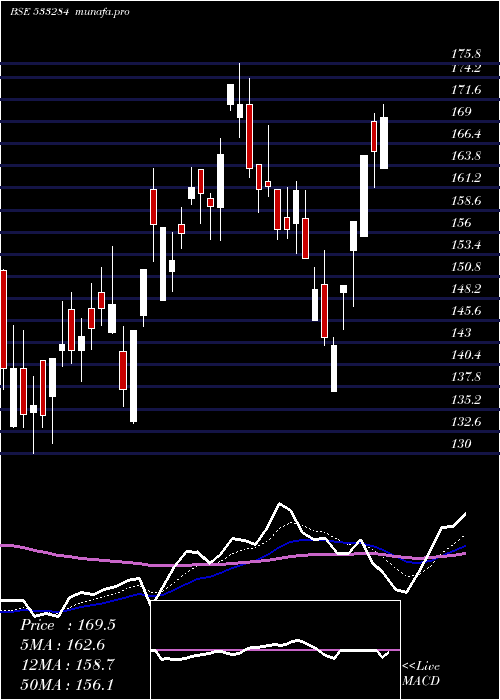Select the 161.2 price axis label
The width and height of the screenshot is (500, 700).
click(x=466, y=179)
